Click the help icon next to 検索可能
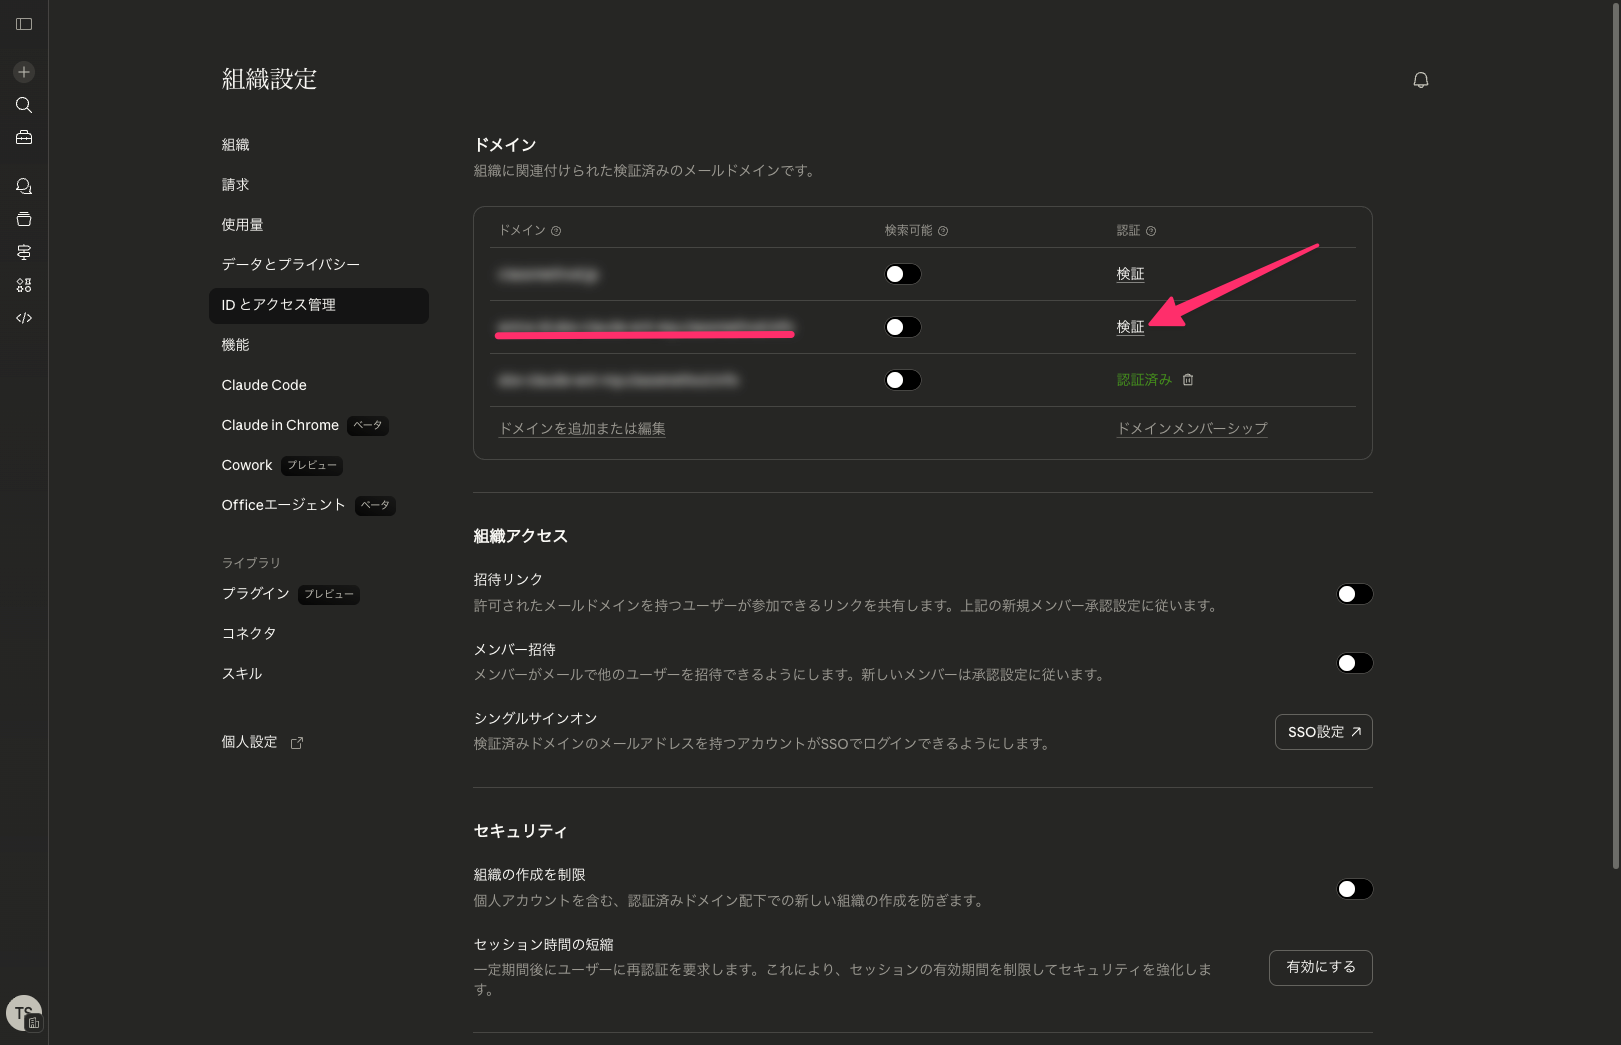1621x1045 pixels. [943, 231]
